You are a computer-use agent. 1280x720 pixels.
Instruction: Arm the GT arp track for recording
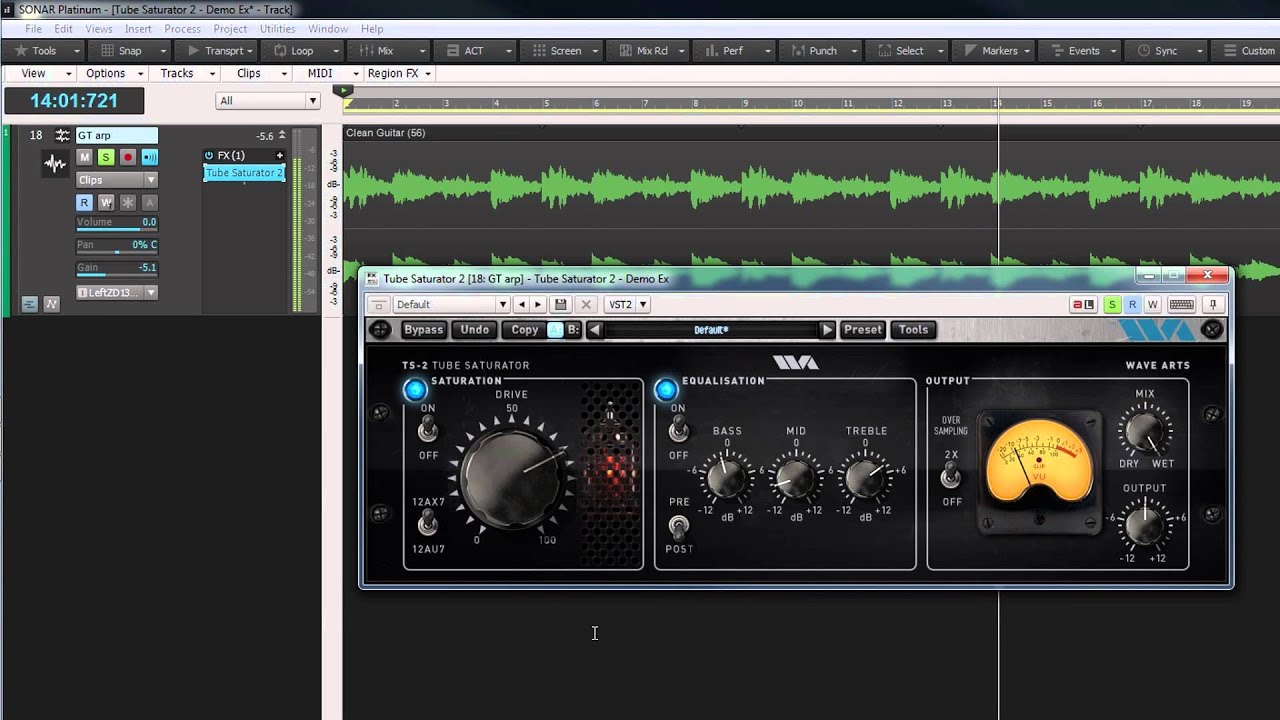click(x=128, y=157)
